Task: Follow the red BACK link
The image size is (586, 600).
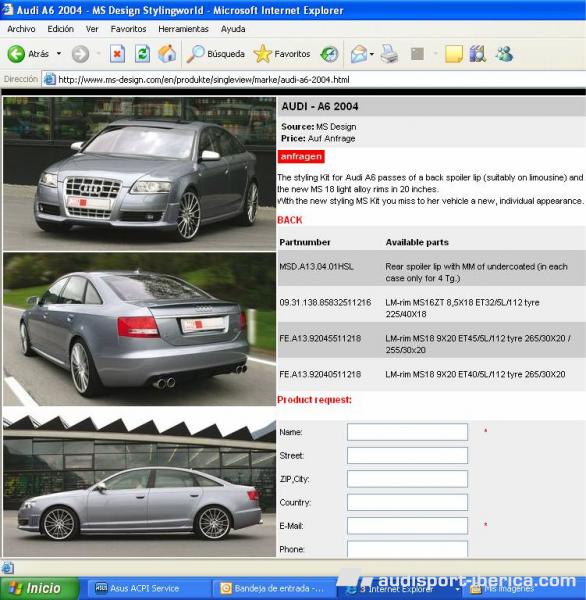Action: click(x=290, y=220)
